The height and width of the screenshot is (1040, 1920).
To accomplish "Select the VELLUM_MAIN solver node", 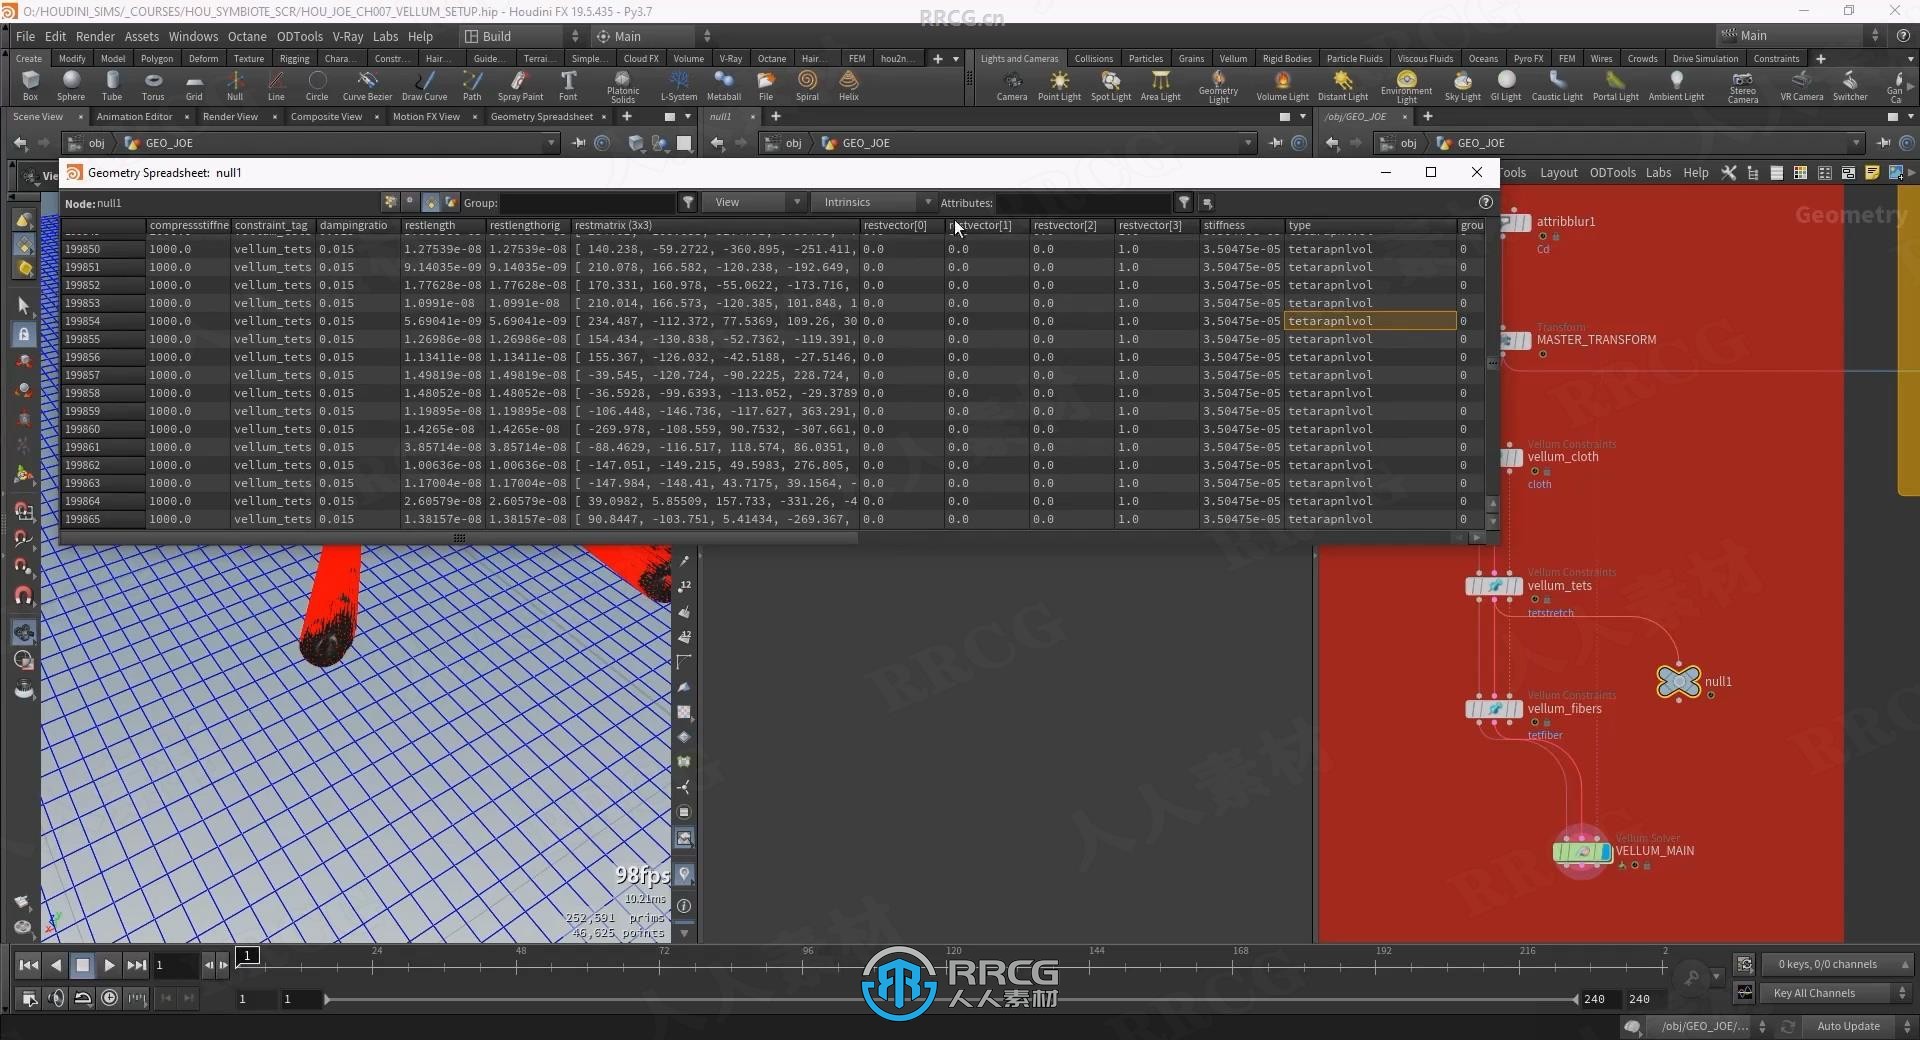I will coord(1582,851).
